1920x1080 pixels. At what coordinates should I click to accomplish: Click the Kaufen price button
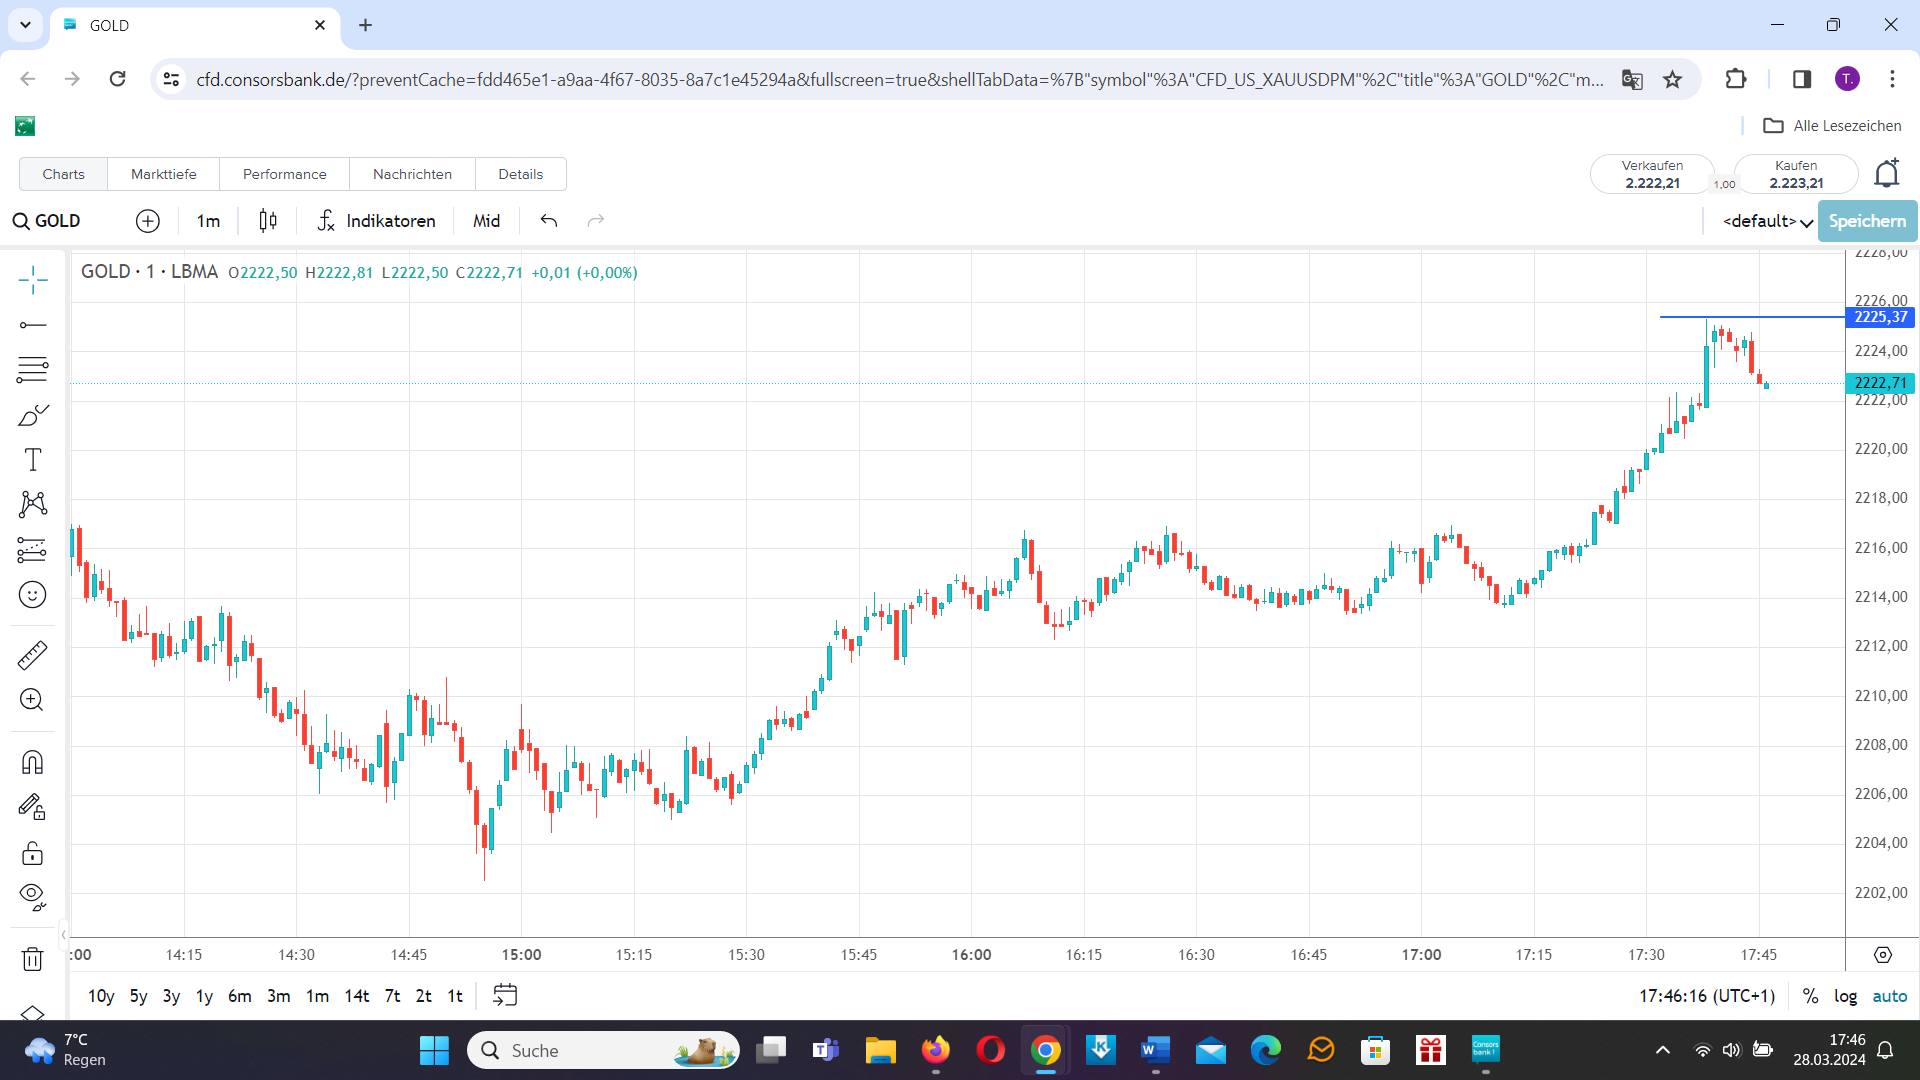(1796, 174)
